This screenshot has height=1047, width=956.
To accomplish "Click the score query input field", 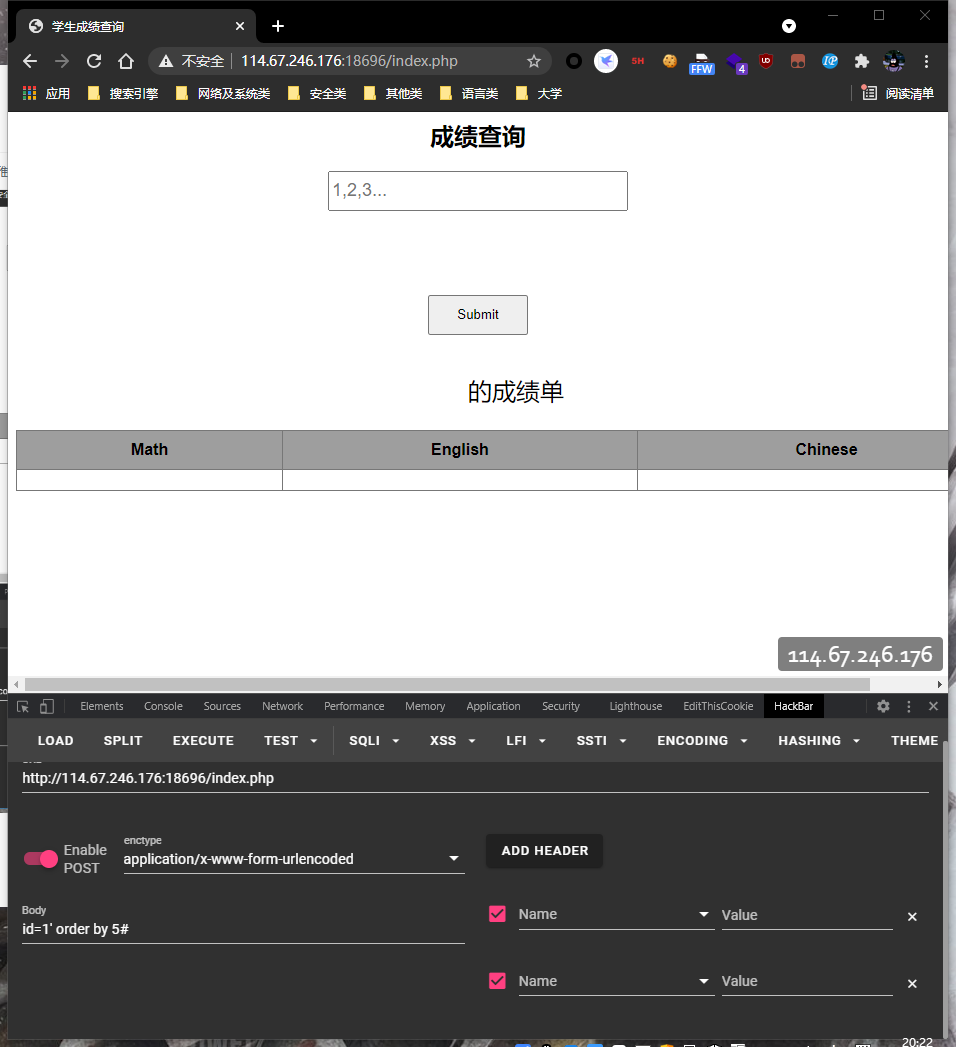I will (477, 191).
